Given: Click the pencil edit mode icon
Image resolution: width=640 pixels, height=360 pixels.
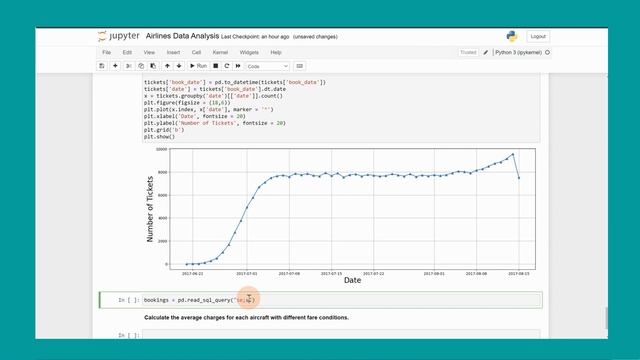Looking at the screenshot, I should [486, 52].
